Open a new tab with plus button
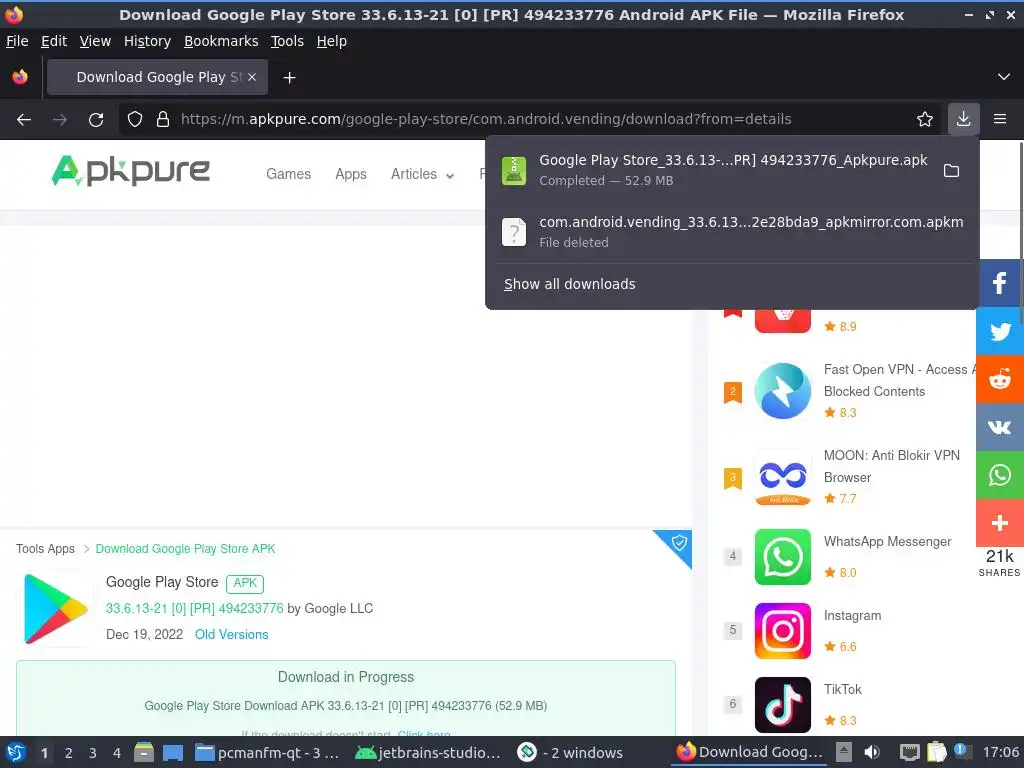The height and width of the screenshot is (768, 1024). click(x=289, y=78)
